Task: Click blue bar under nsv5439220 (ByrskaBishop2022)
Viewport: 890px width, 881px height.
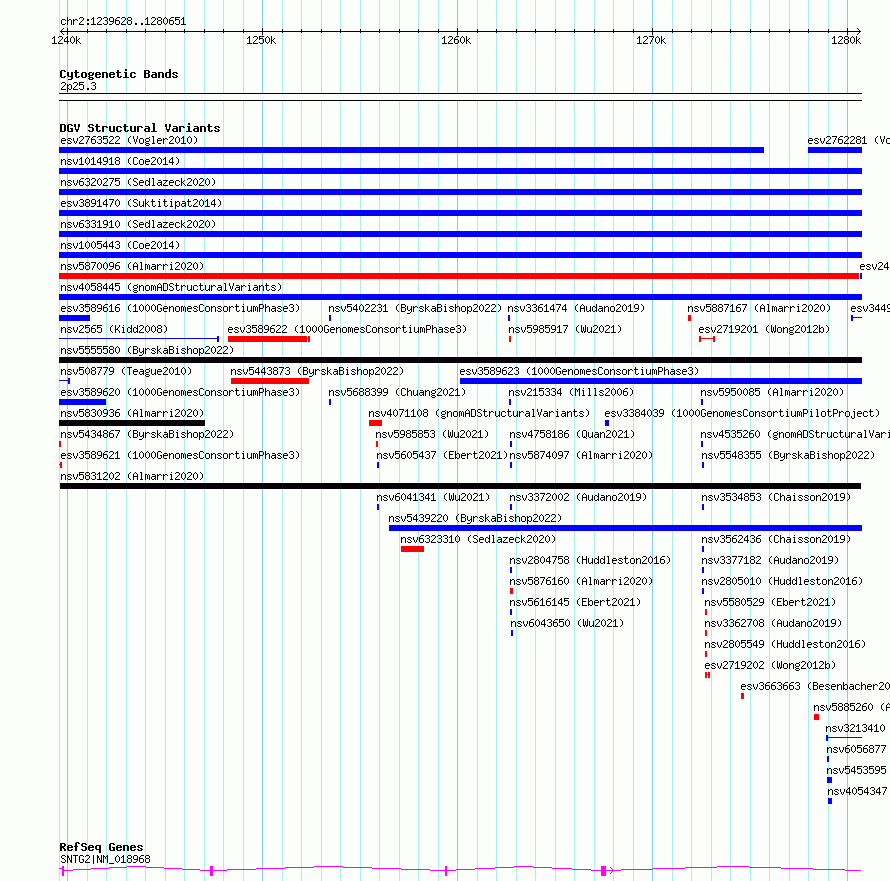Action: click(x=625, y=528)
